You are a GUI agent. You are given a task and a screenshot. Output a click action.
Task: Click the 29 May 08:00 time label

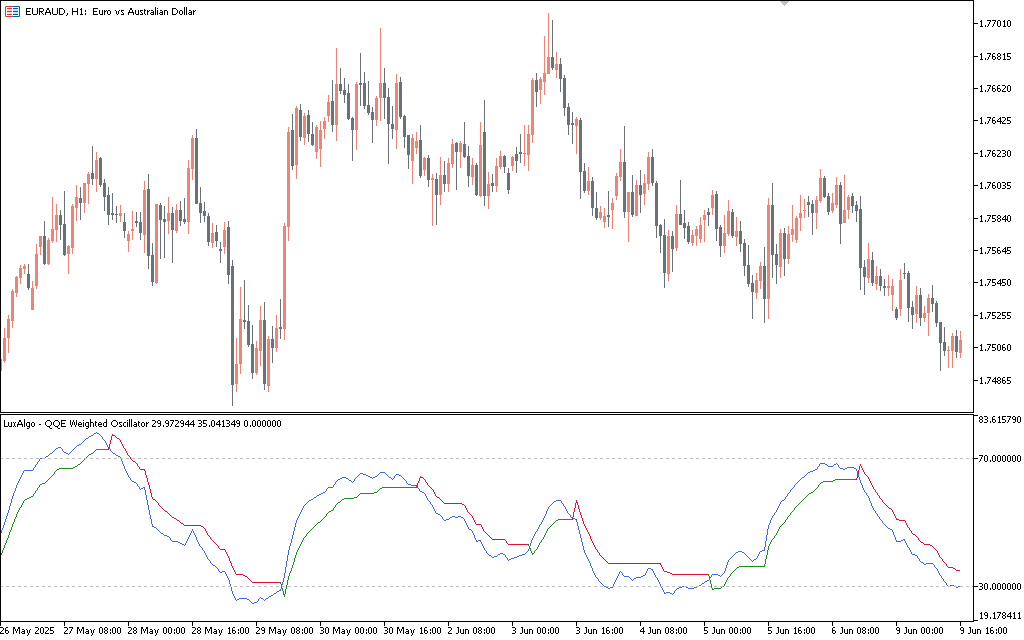(285, 631)
